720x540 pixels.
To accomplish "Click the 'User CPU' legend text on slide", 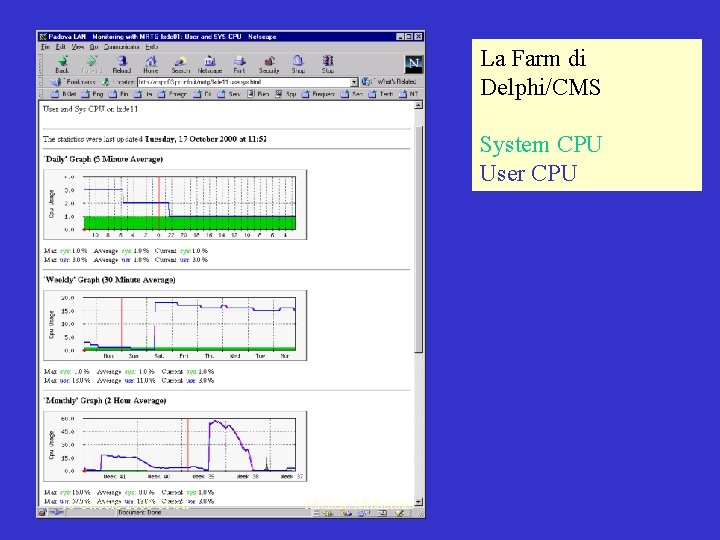I will point(528,174).
